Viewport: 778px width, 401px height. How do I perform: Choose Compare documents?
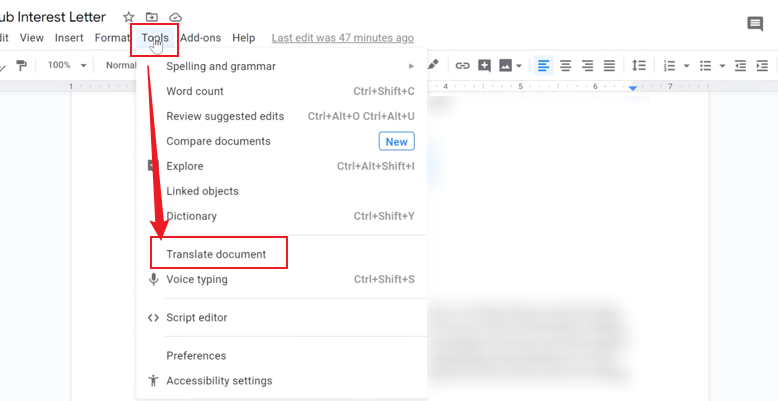281,141
